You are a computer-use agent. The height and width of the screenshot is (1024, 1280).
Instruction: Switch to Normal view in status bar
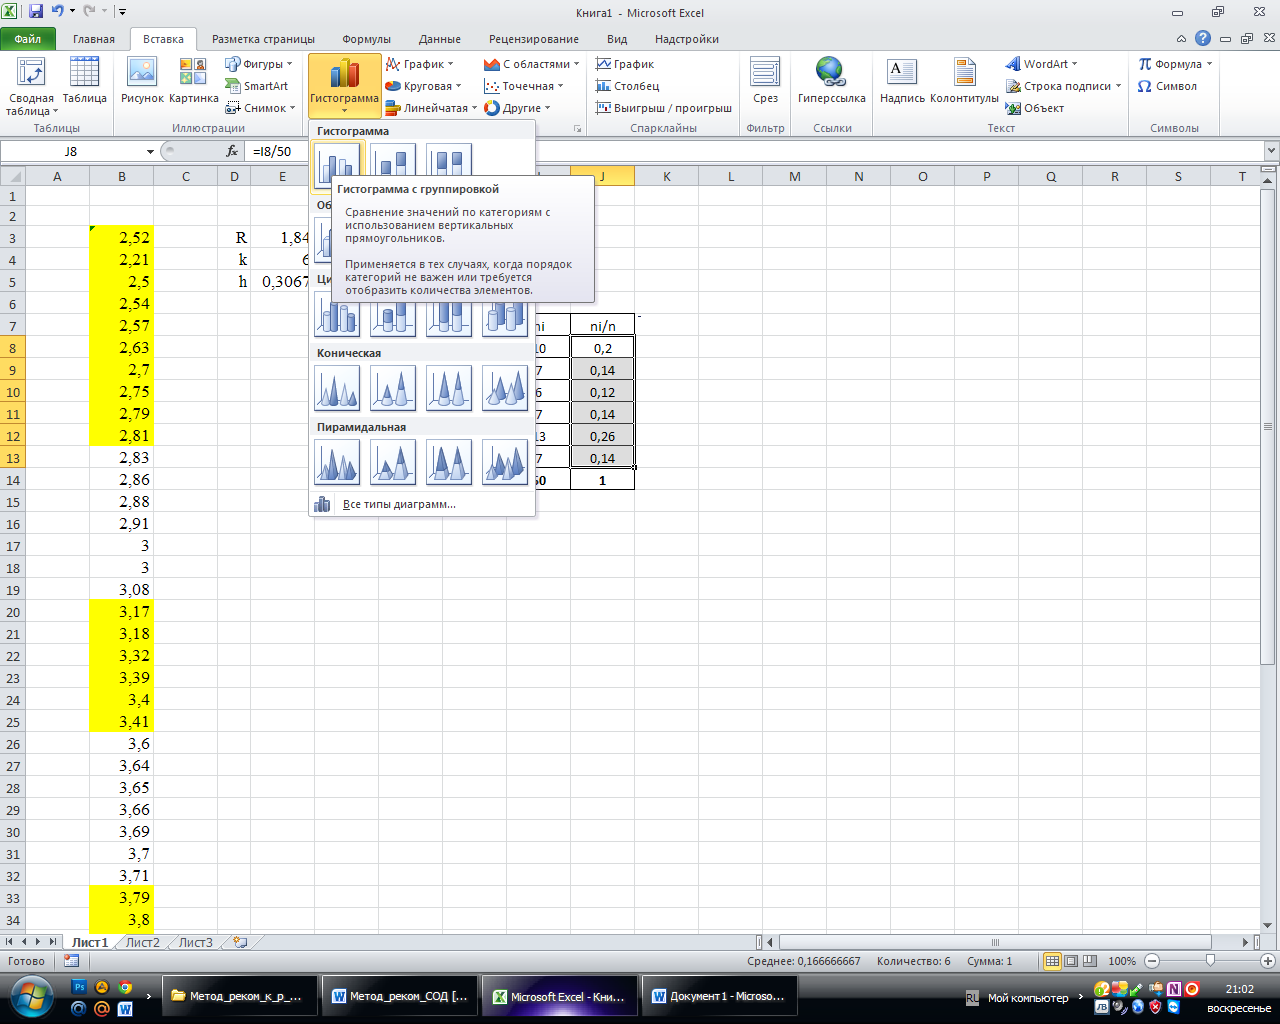[x=1052, y=961]
